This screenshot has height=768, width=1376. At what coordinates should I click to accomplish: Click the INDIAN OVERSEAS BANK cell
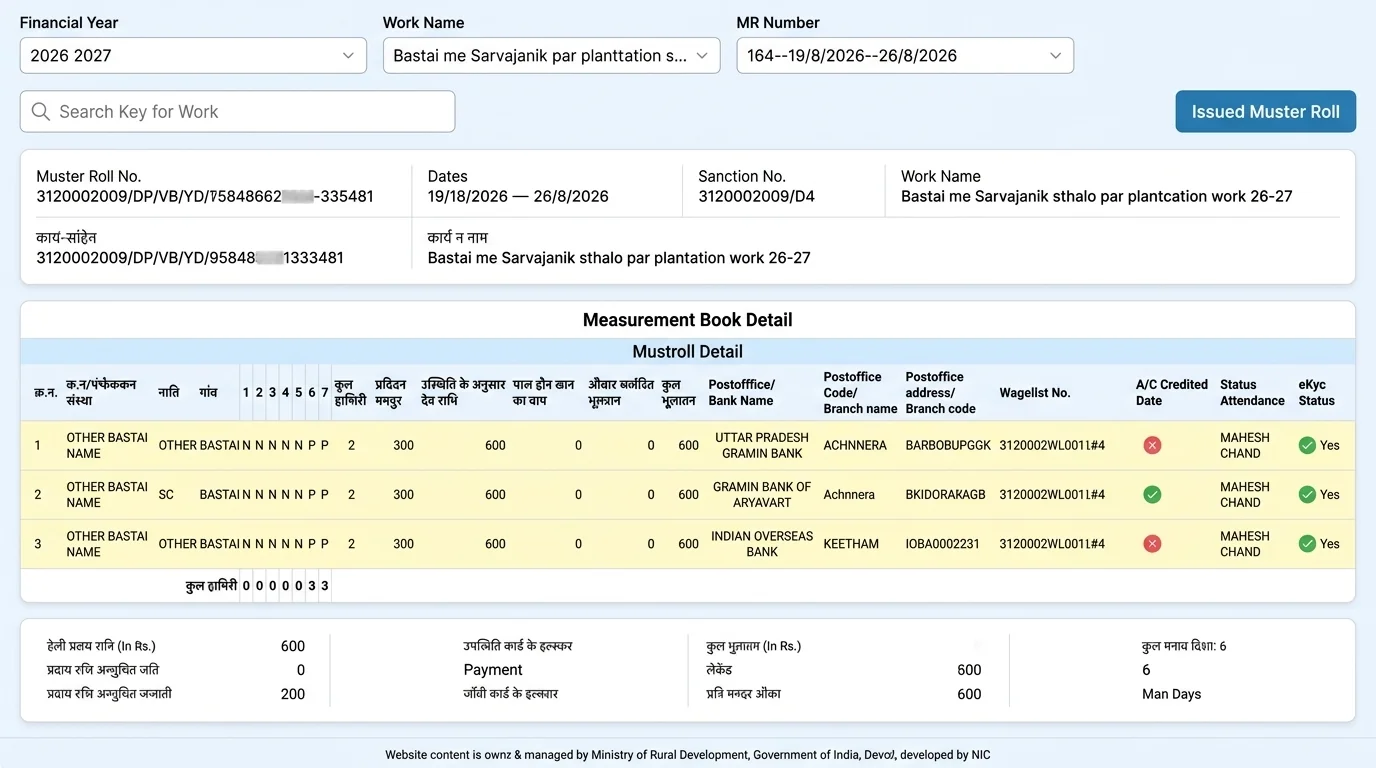(x=762, y=544)
